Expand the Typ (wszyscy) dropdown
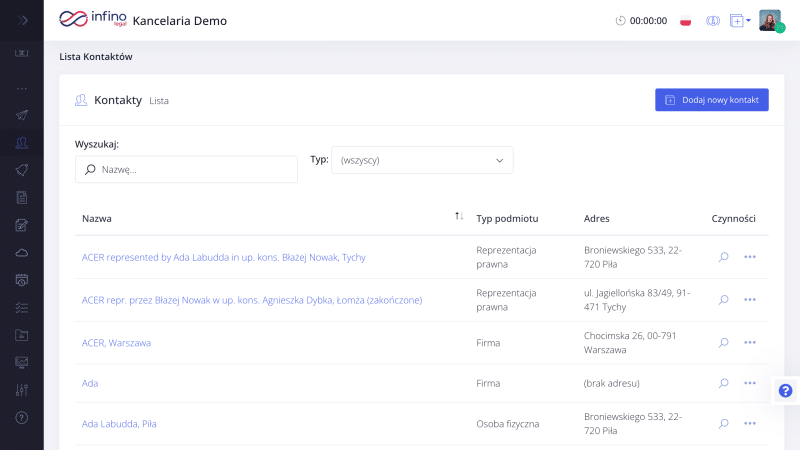800x450 pixels. (x=422, y=160)
